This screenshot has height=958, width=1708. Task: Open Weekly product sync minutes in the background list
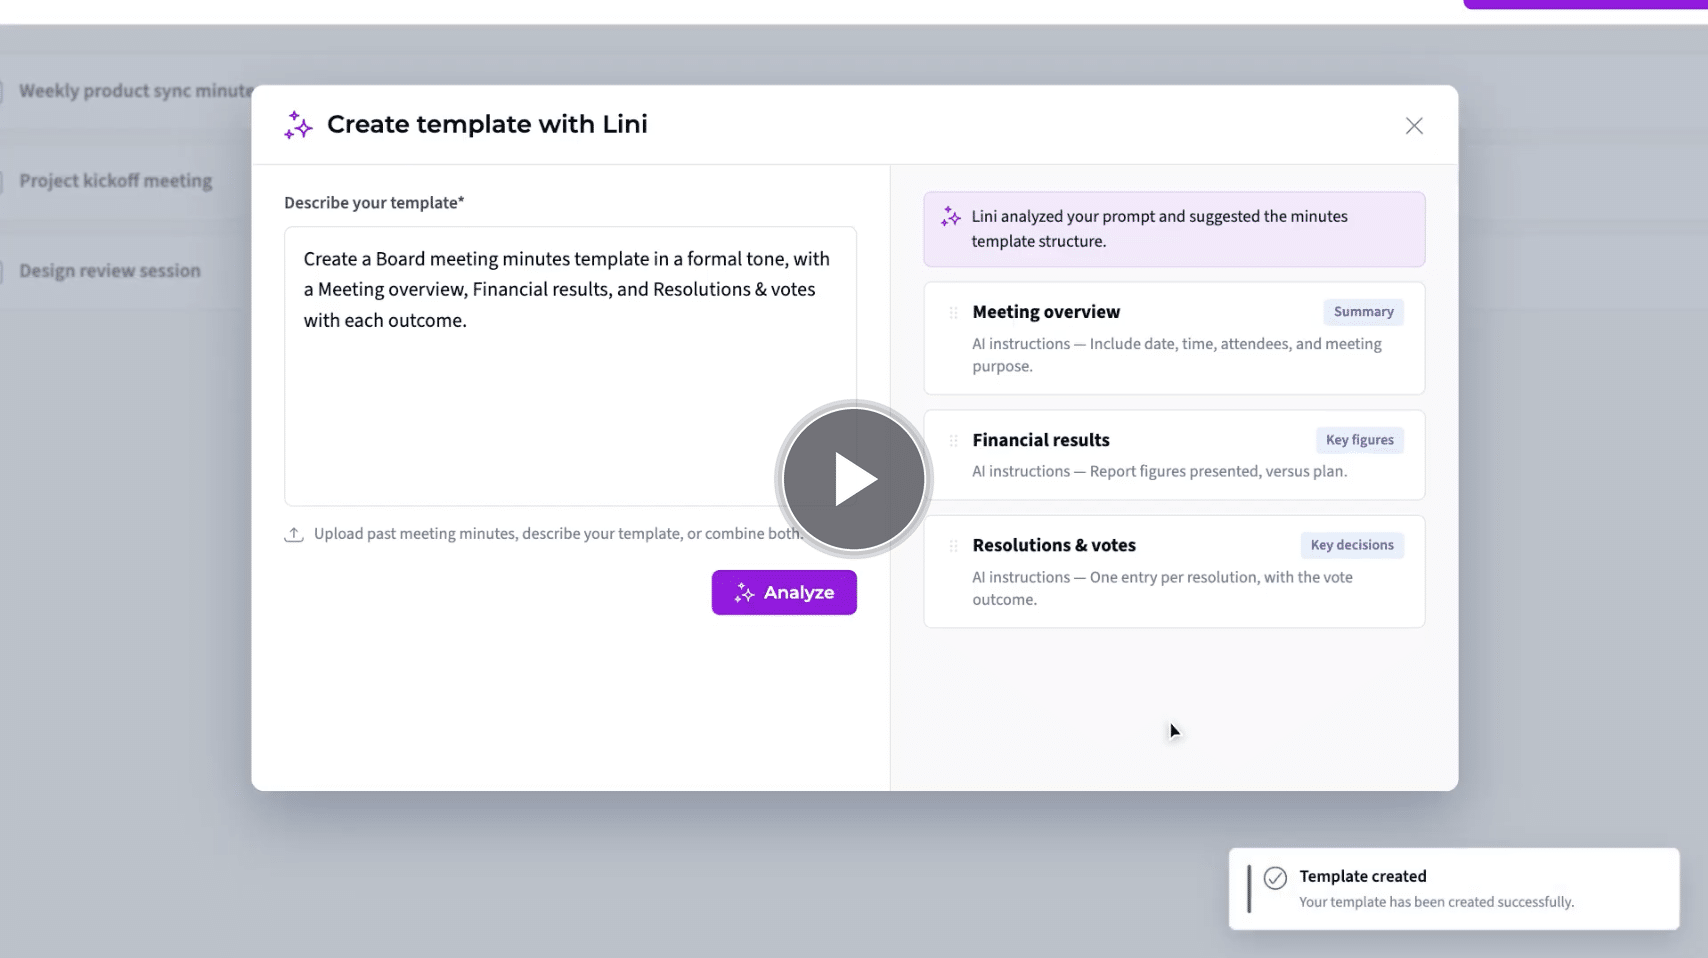pos(135,91)
